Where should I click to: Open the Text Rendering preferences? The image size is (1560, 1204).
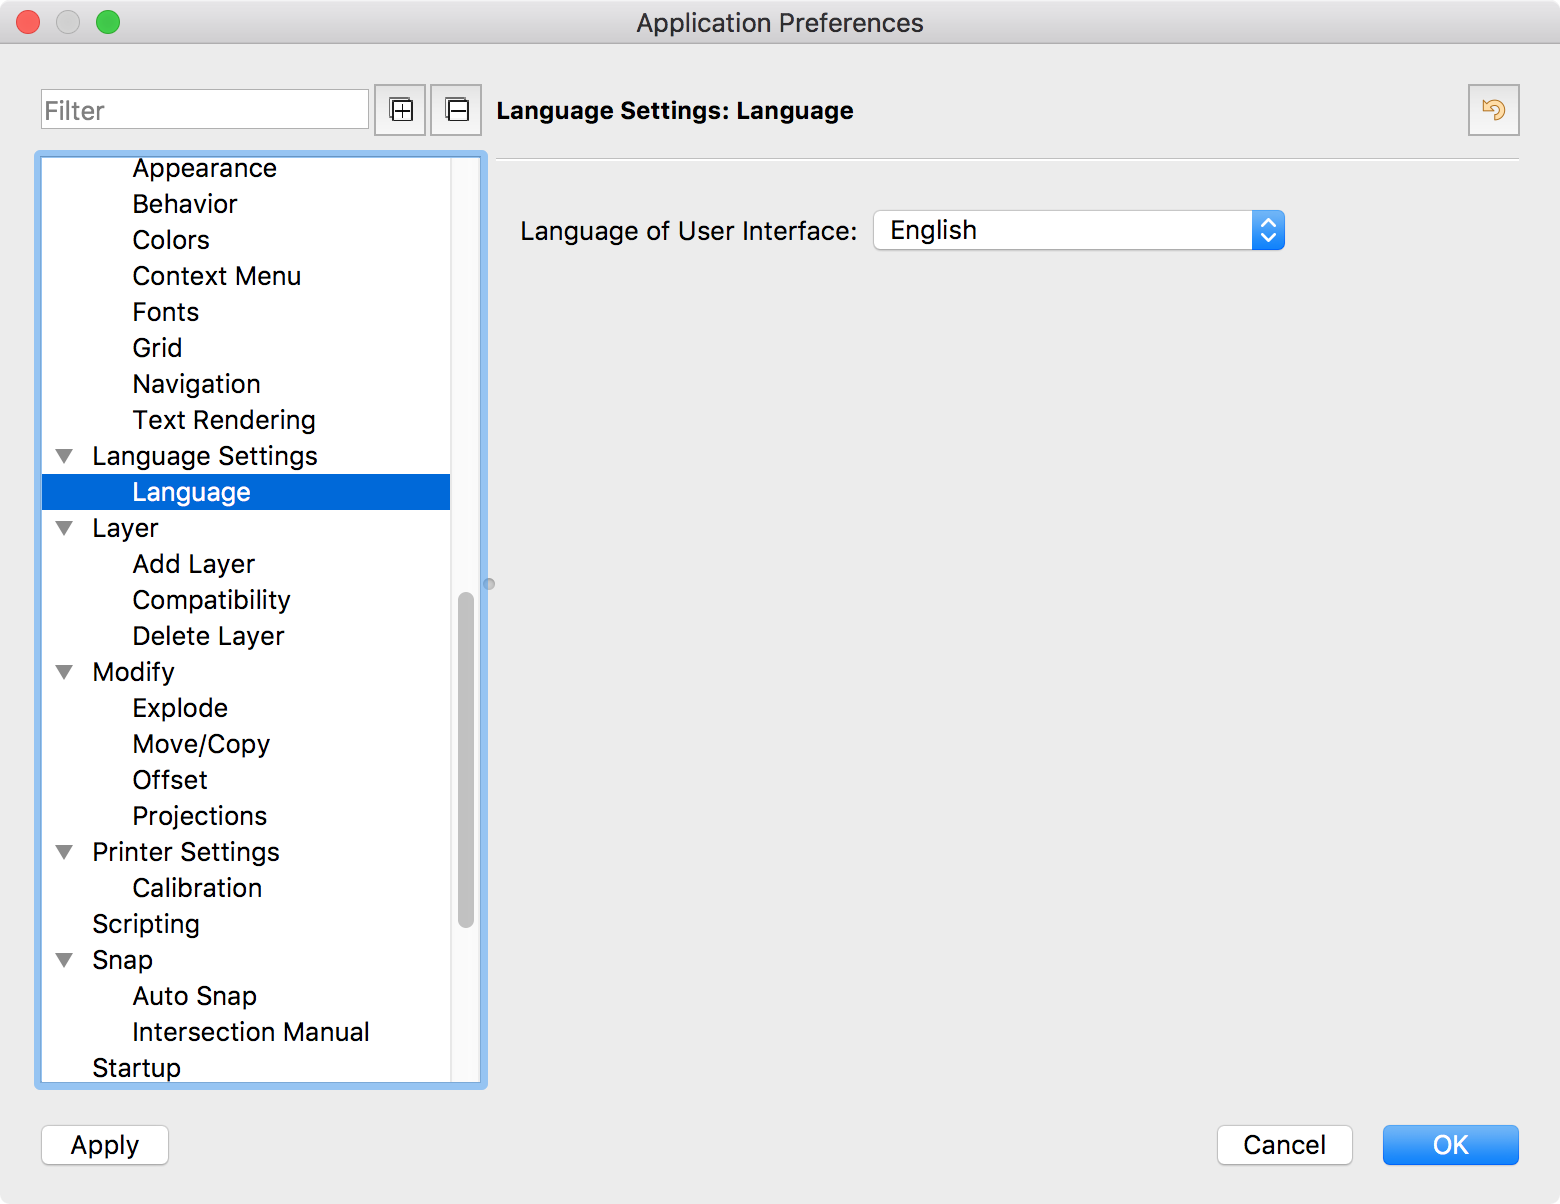(224, 420)
